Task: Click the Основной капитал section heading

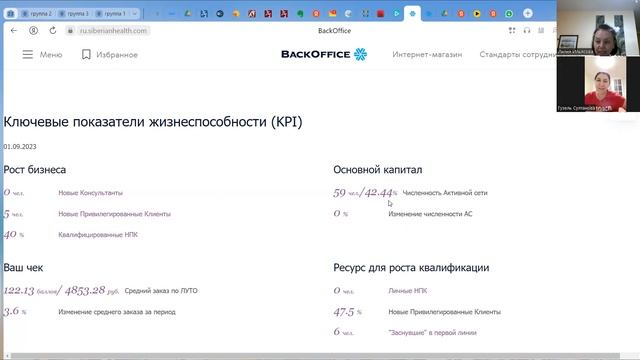Action: [378, 169]
